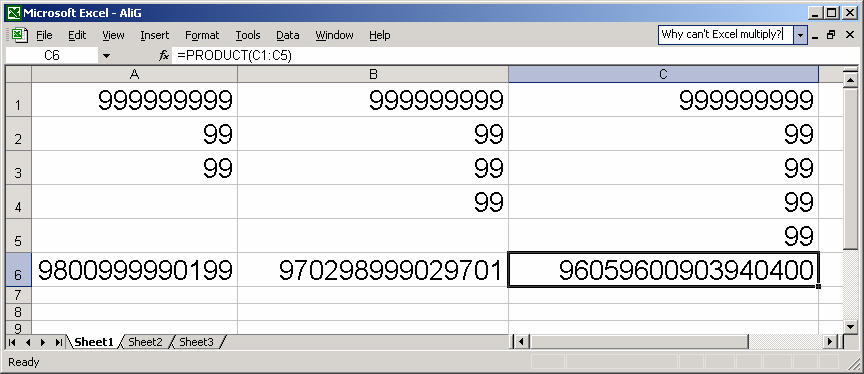Screen dimensions: 864x374
Task: Open the Window menu
Action: [x=334, y=35]
